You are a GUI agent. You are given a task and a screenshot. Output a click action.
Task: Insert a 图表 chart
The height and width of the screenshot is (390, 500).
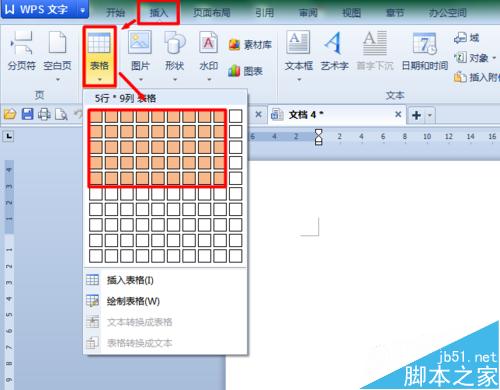tap(246, 71)
